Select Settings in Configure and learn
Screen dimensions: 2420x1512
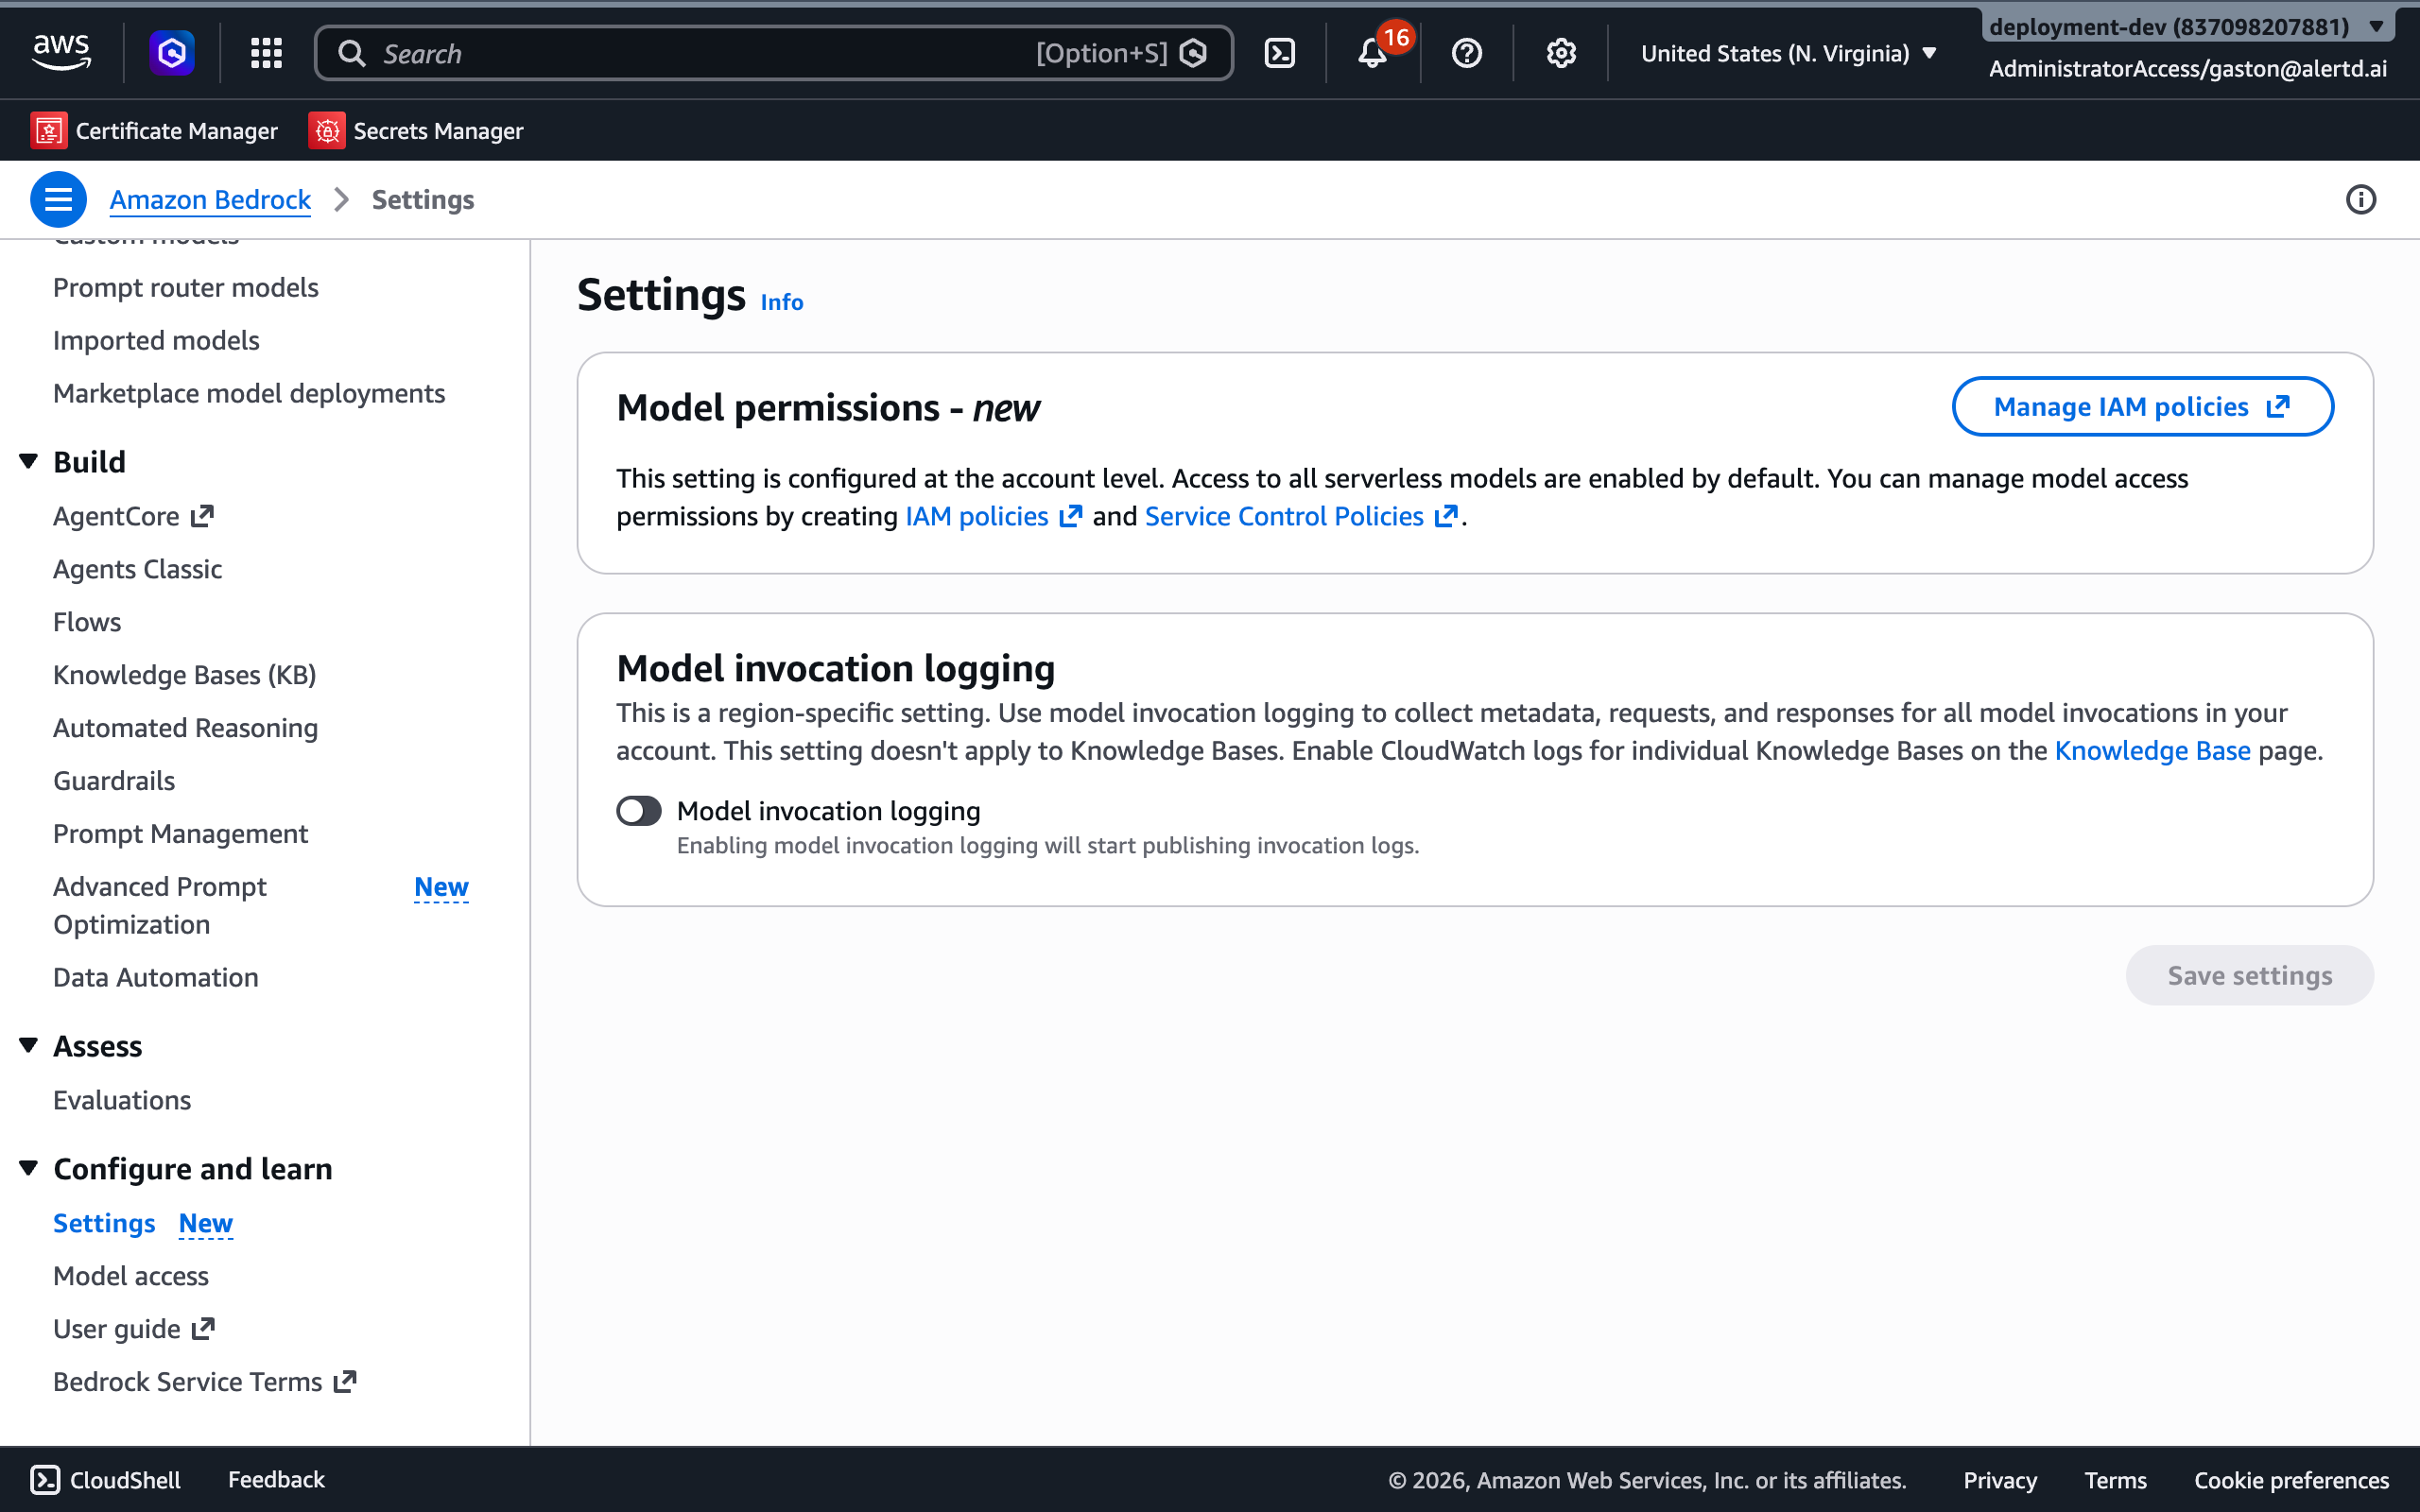click(104, 1224)
